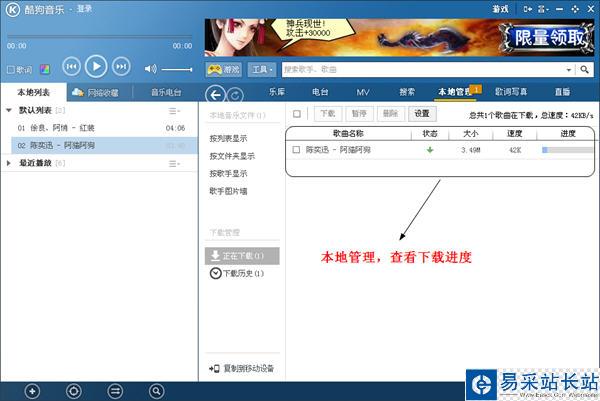Screen dimensions: 600x401
Task: Check the select-all downloads checkbox
Action: pos(297,114)
